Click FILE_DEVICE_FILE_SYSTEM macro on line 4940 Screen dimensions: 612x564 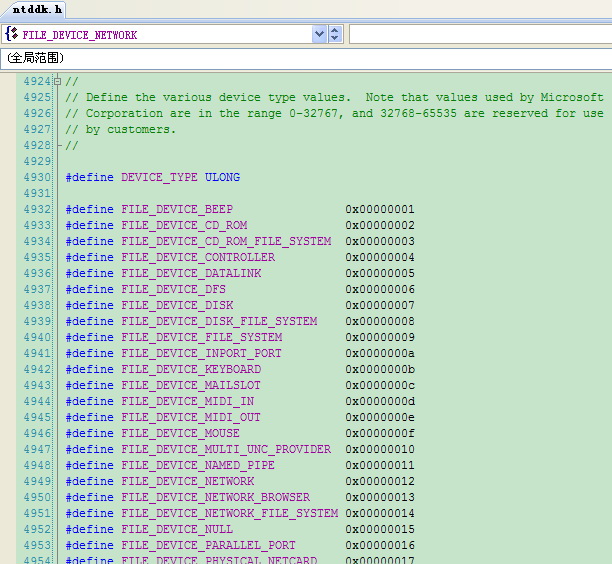201,337
